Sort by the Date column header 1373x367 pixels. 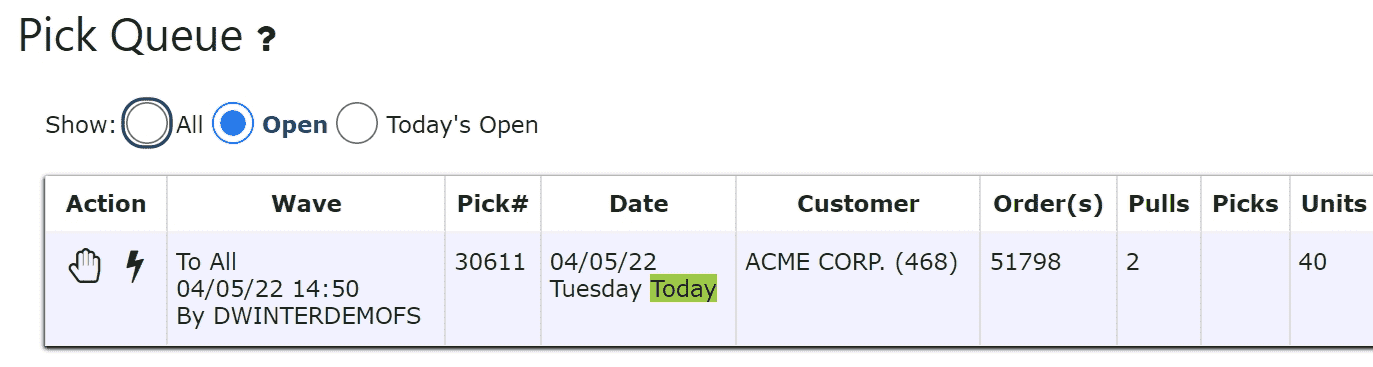[638, 204]
